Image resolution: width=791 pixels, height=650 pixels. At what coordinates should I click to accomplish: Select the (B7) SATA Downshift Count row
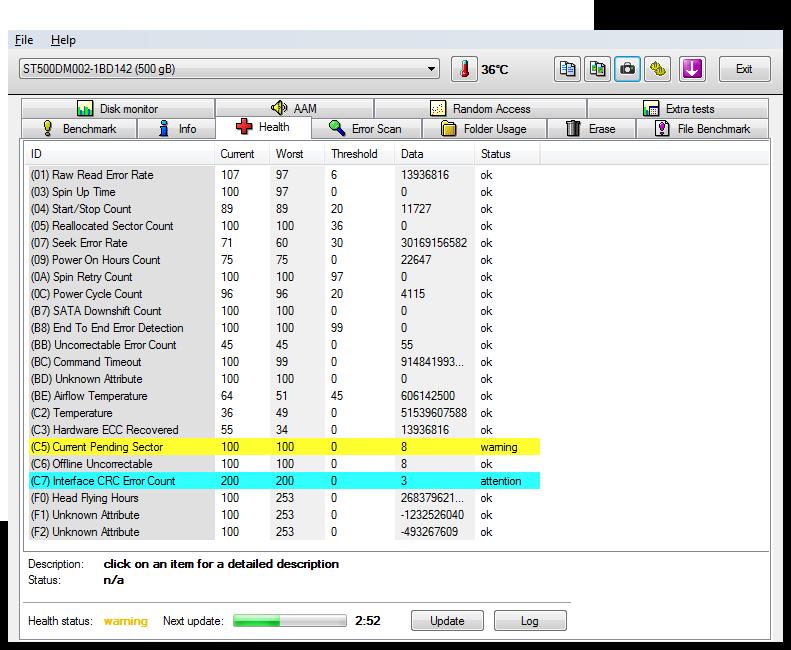point(285,311)
